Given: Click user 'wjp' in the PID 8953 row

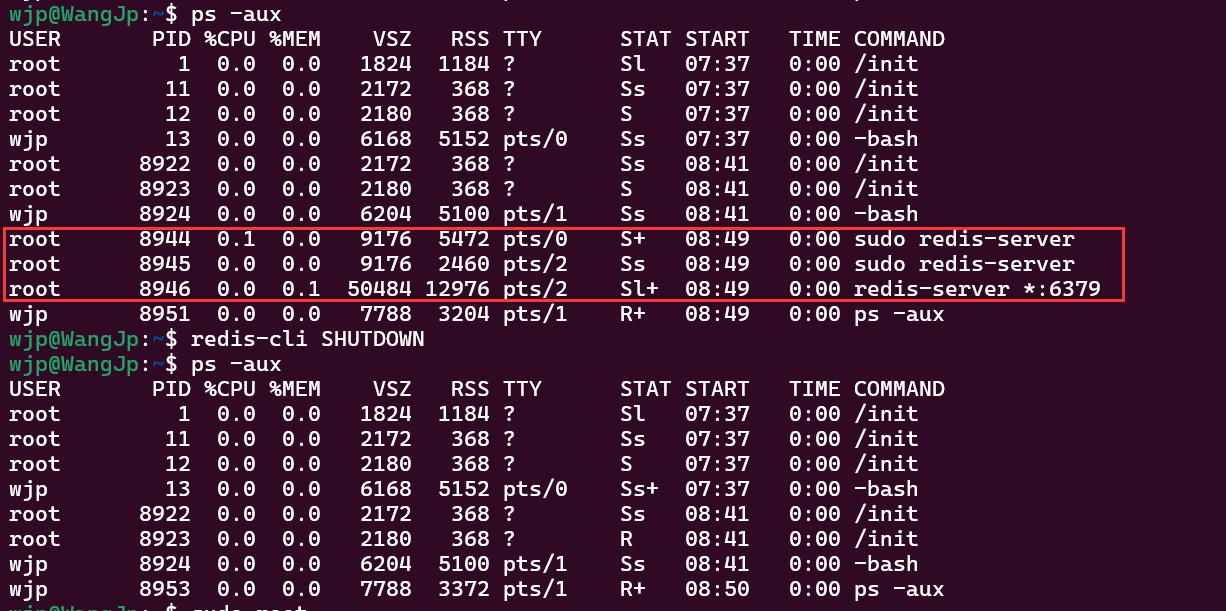Looking at the screenshot, I should pos(28,589).
